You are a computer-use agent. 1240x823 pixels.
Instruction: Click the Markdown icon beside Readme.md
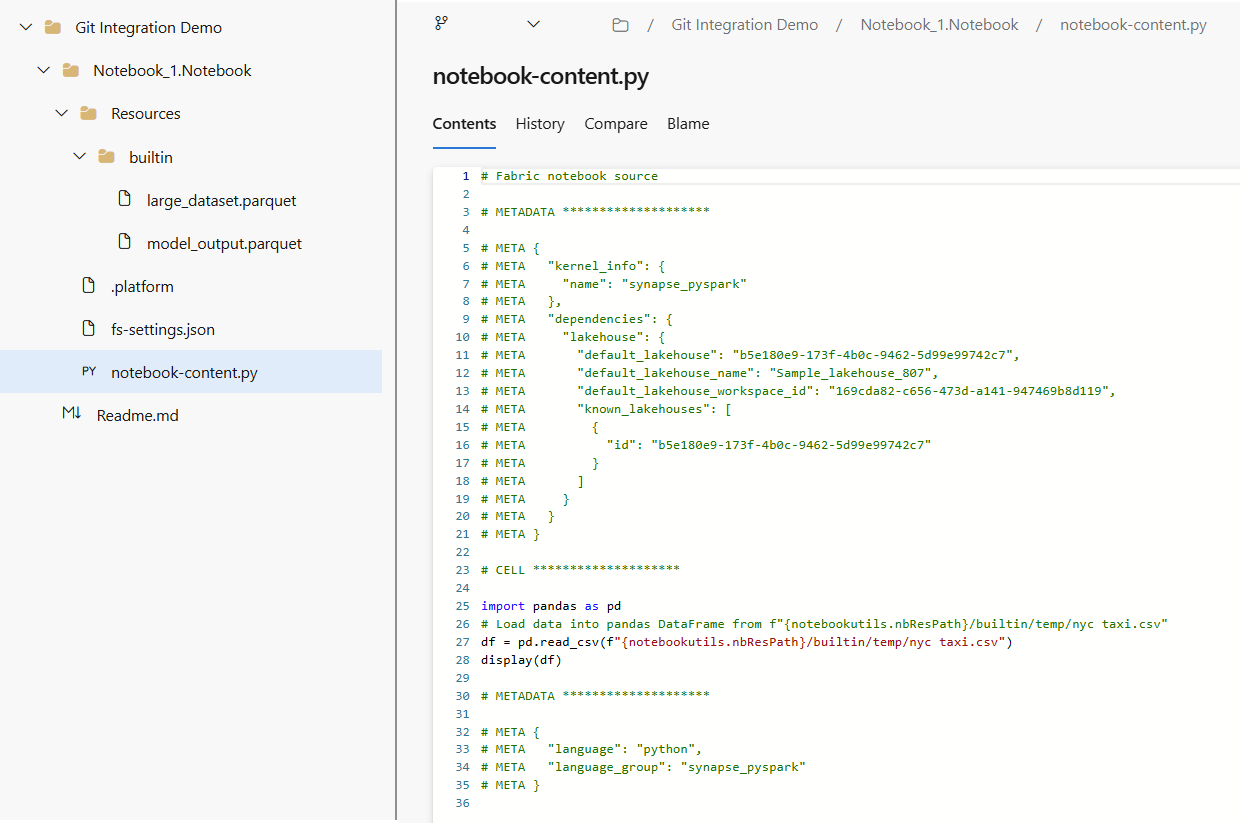pos(71,414)
